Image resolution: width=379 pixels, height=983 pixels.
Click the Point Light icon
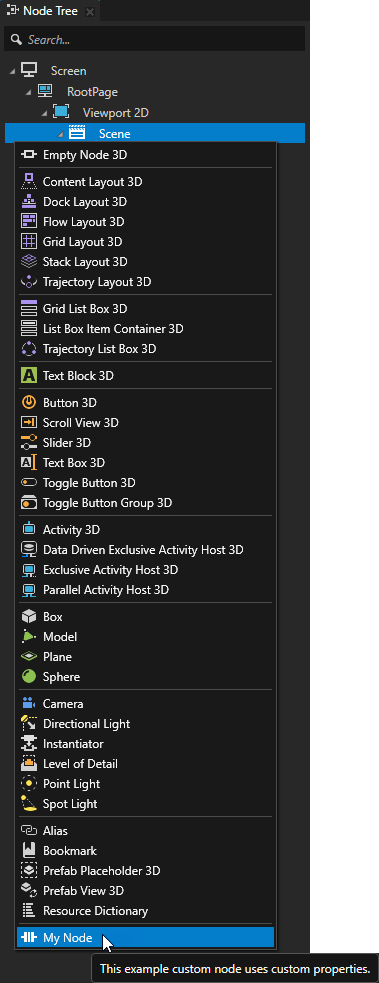(29, 785)
